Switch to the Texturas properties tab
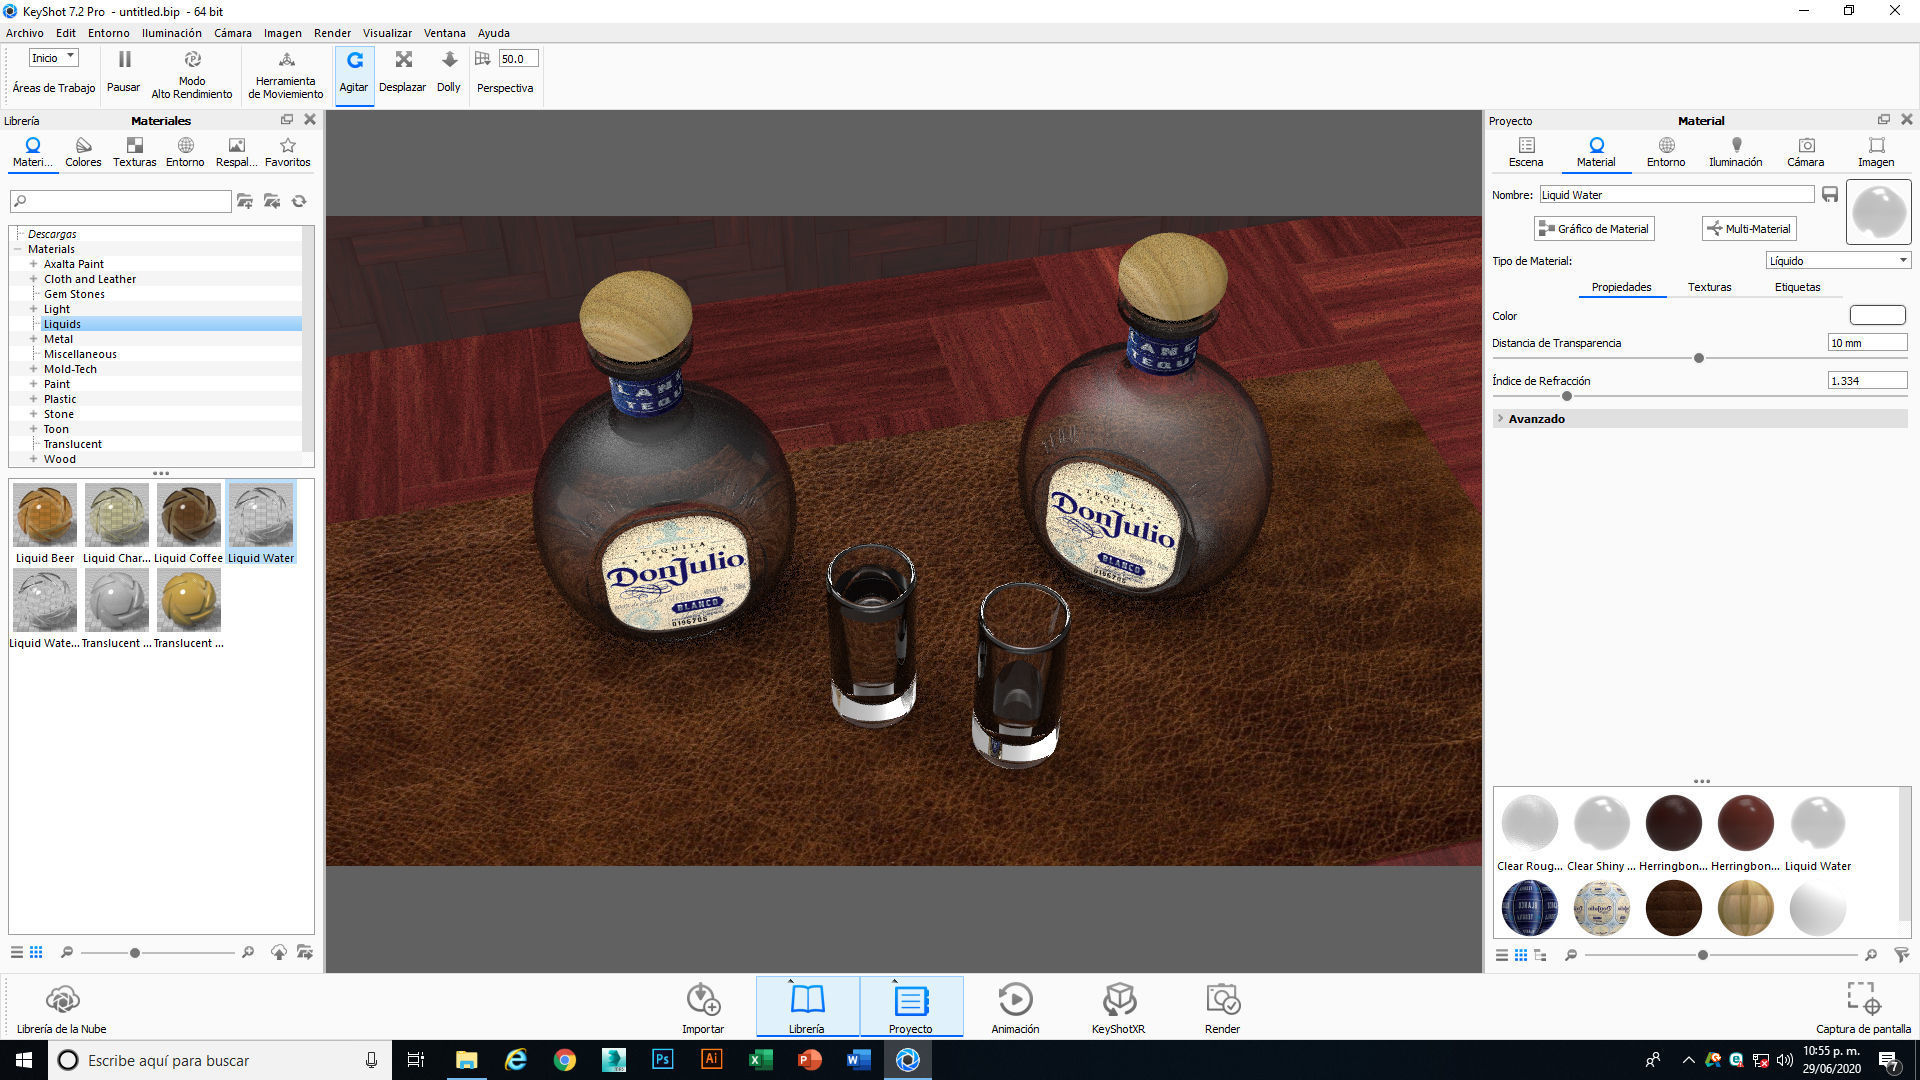 [1709, 287]
